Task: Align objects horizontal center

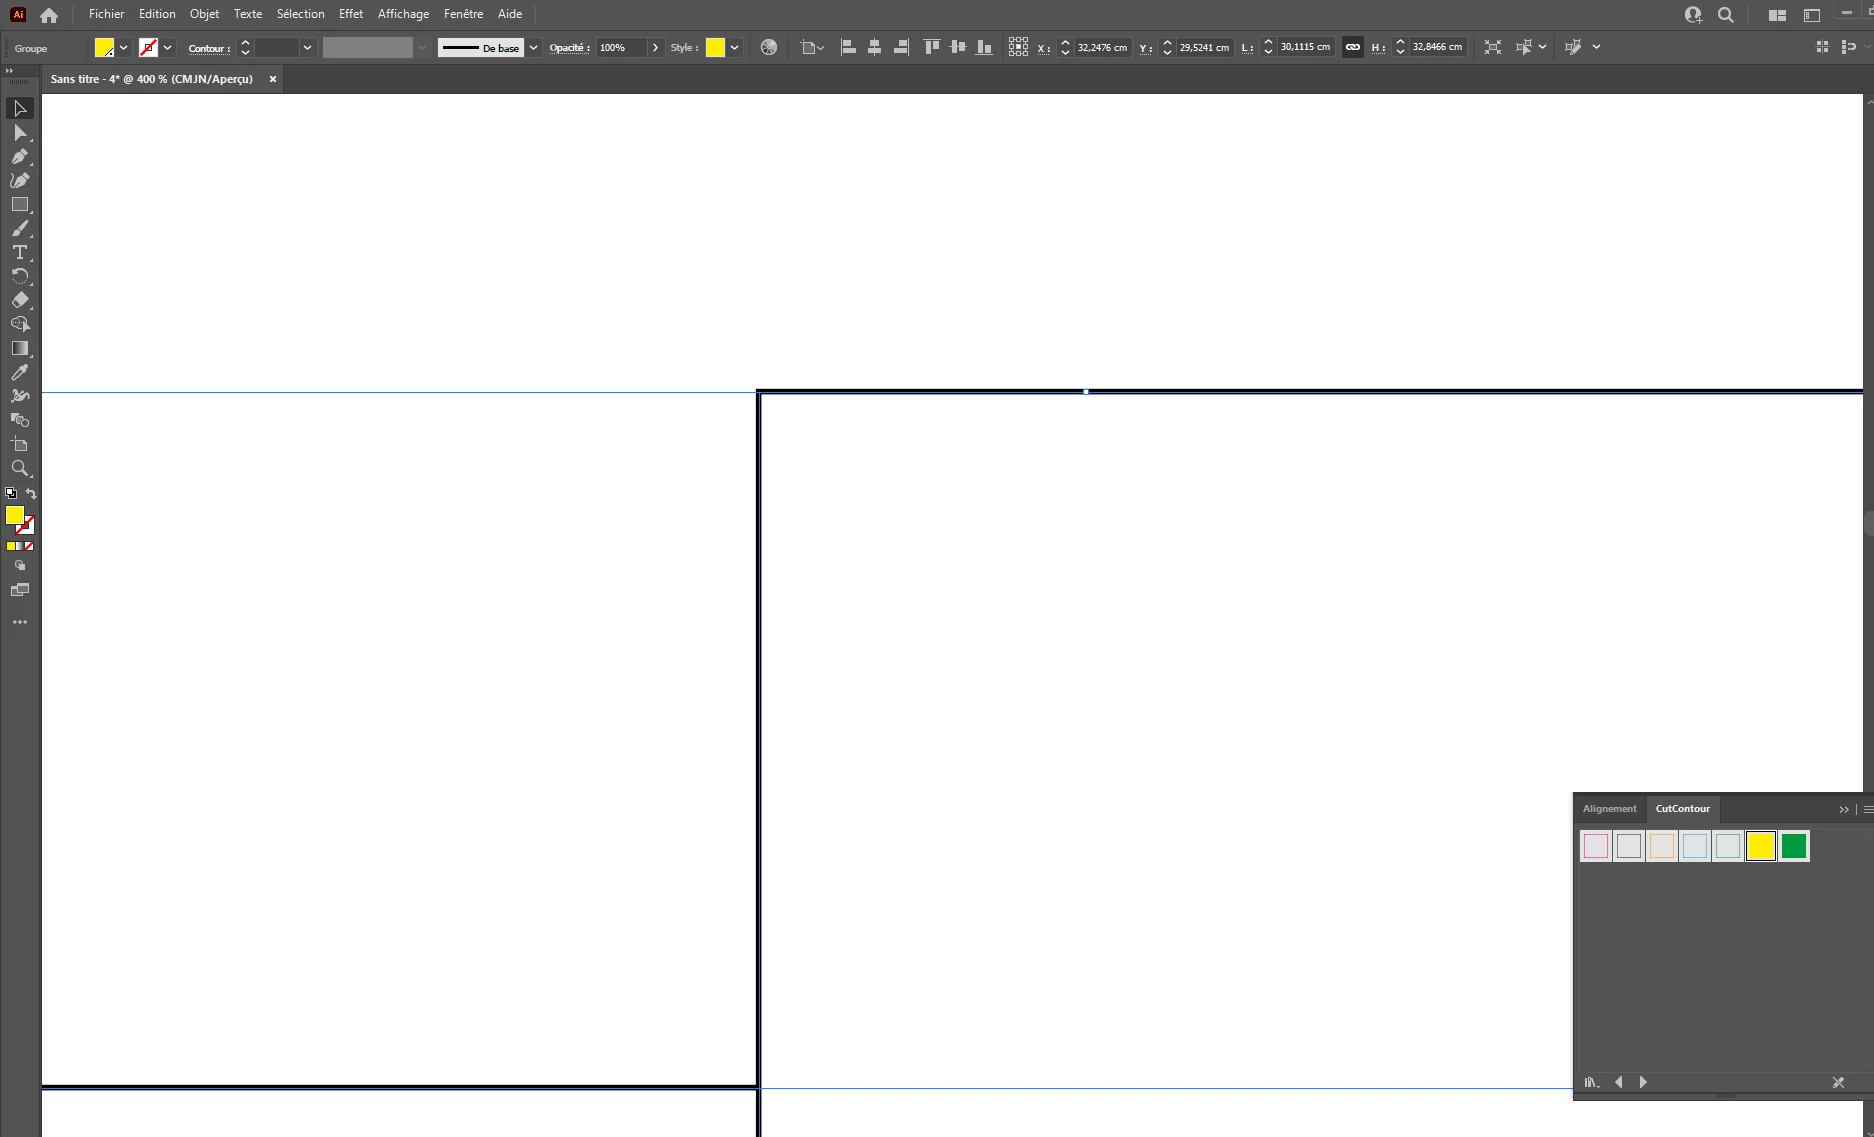Action: tap(874, 47)
